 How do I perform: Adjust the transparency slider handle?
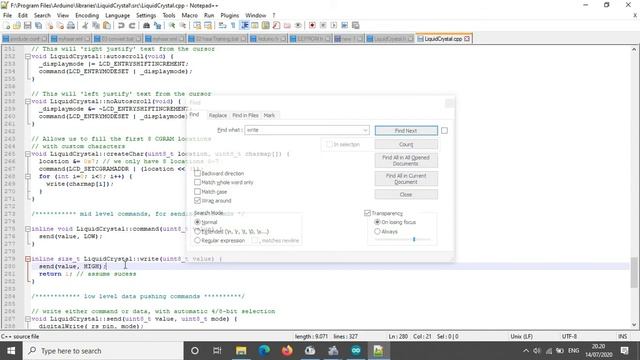tap(414, 239)
